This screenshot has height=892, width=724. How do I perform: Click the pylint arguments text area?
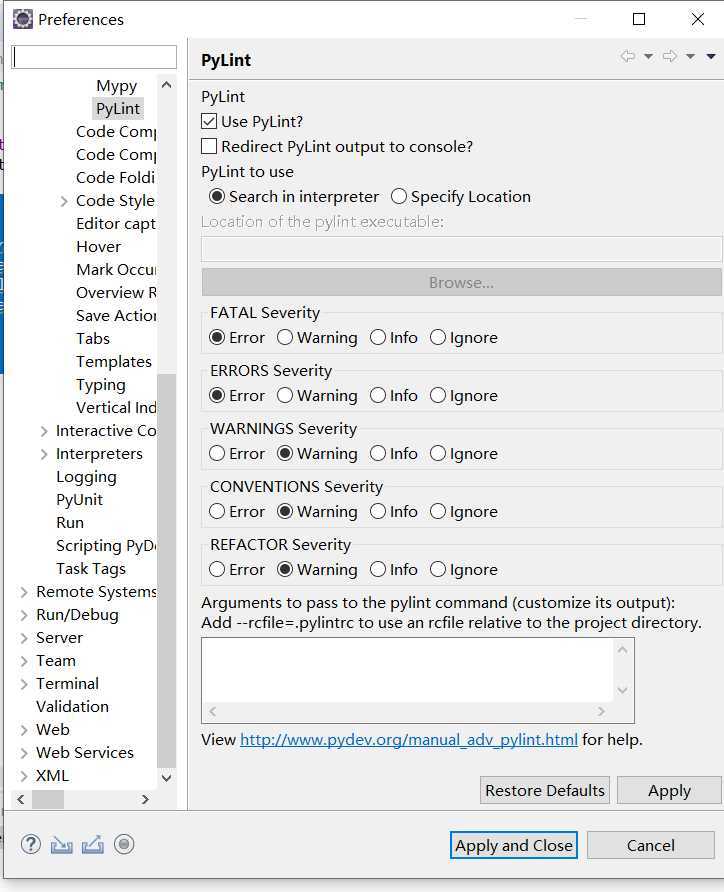coord(407,670)
